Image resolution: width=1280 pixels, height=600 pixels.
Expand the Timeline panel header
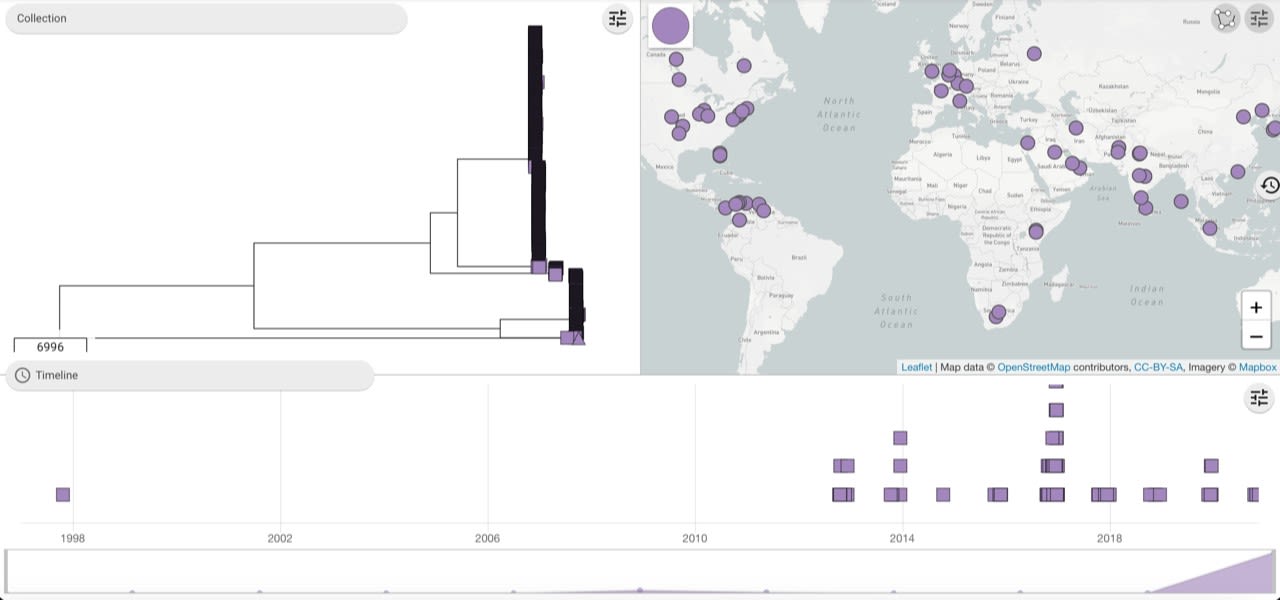190,375
